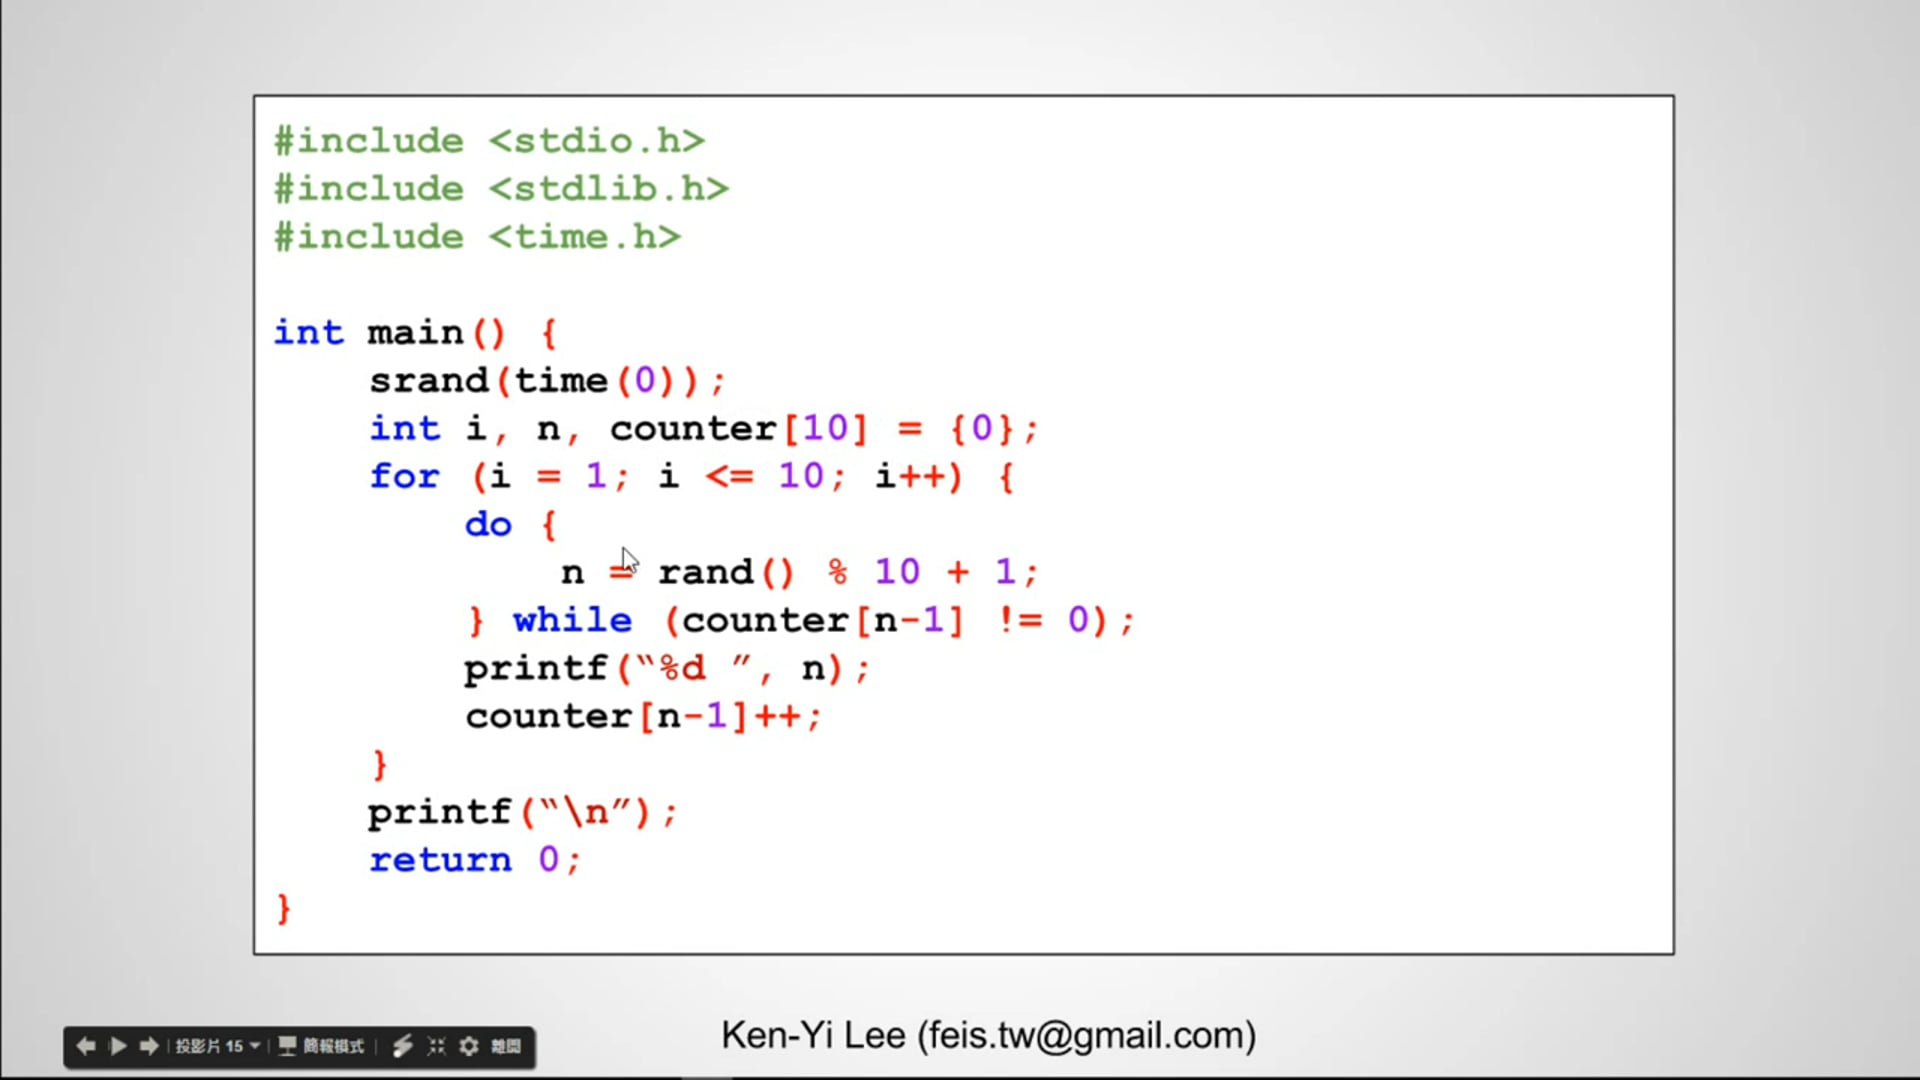Screen dimensions: 1920x1080
Task: Go to the previous slide arrow
Action: 86,1046
